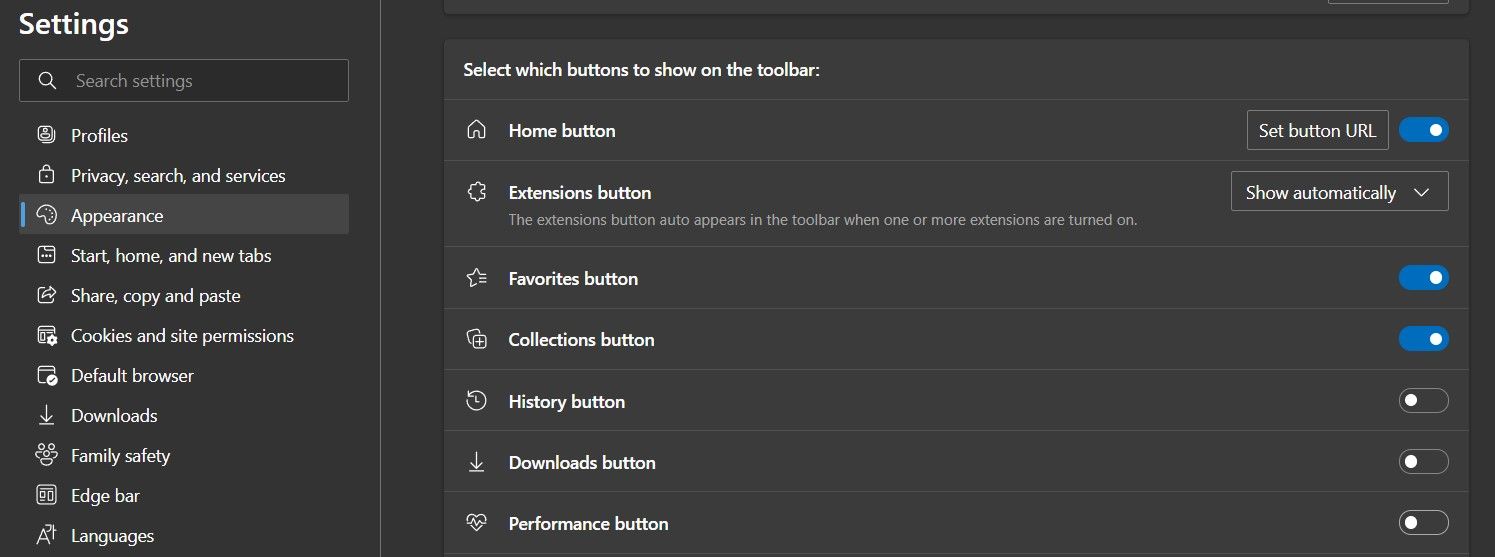The image size is (1495, 557).
Task: Click the Cookies and site permissions icon
Action: tap(46, 335)
